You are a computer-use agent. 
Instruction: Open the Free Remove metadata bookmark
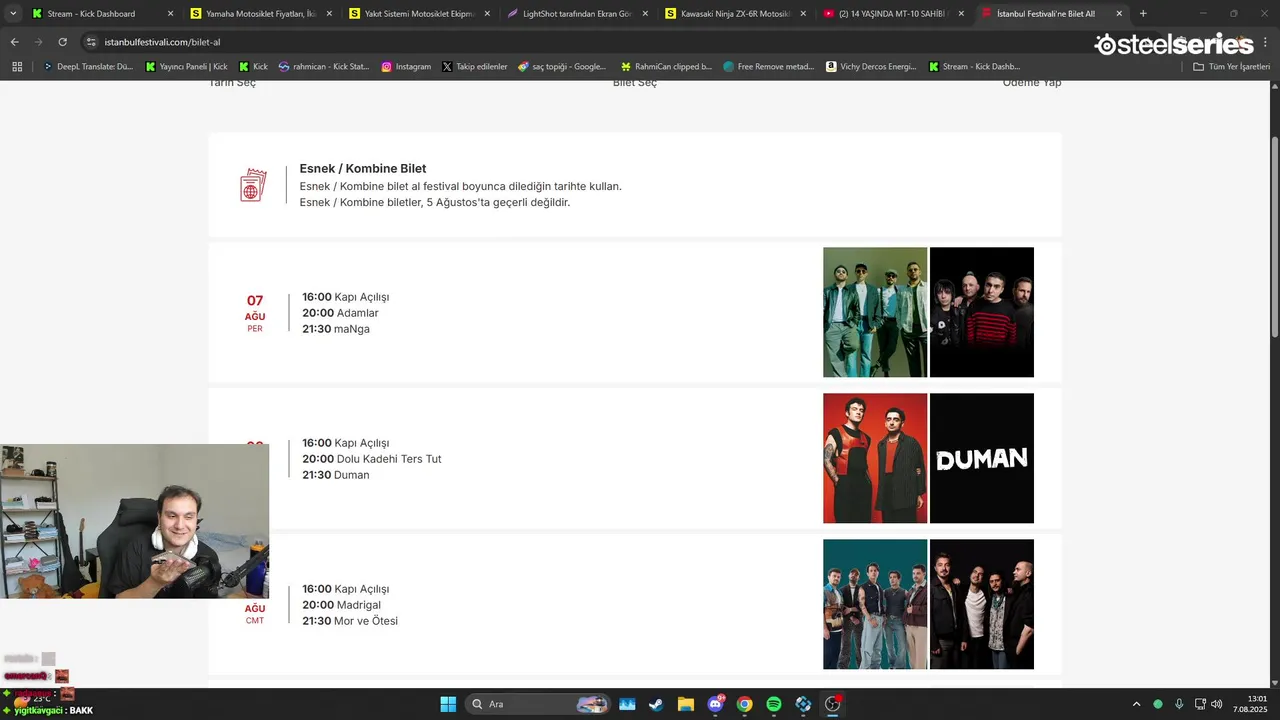tap(769, 67)
